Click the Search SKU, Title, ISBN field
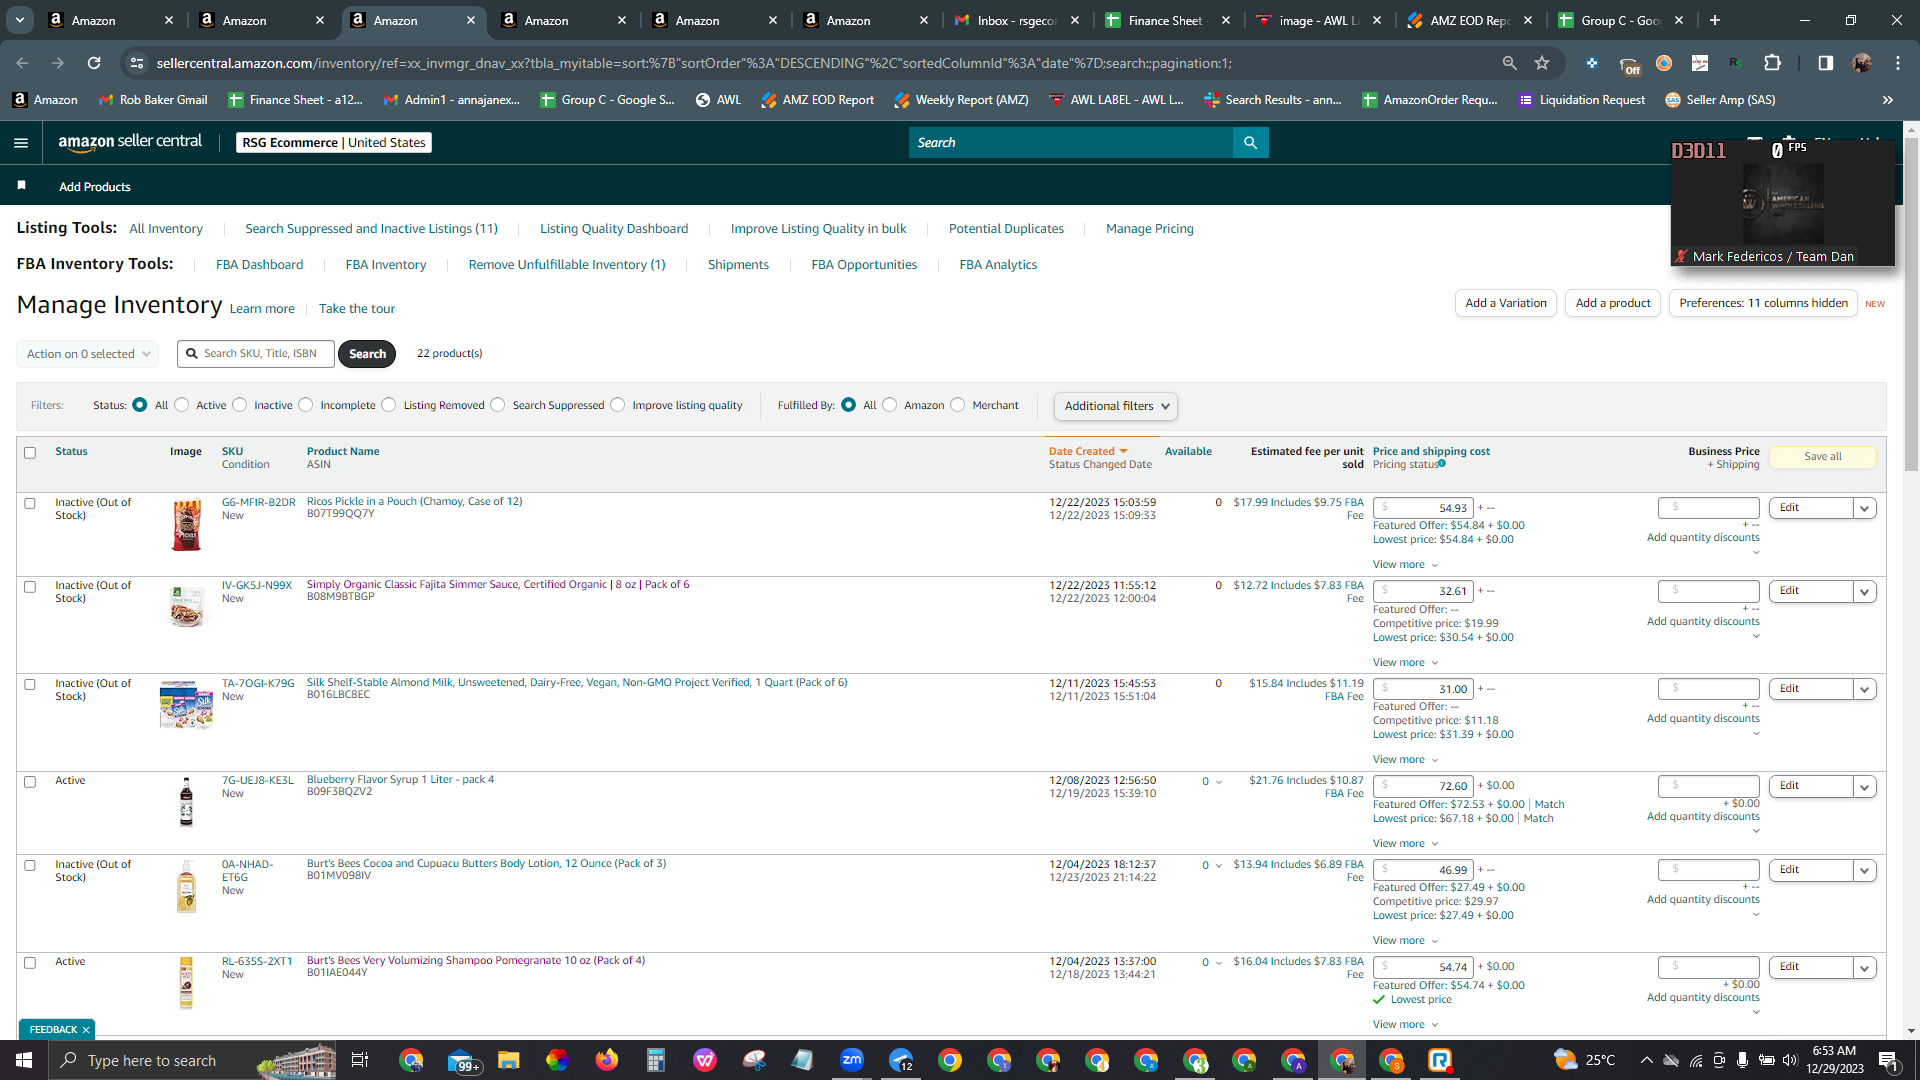This screenshot has width=1920, height=1080. [256, 354]
